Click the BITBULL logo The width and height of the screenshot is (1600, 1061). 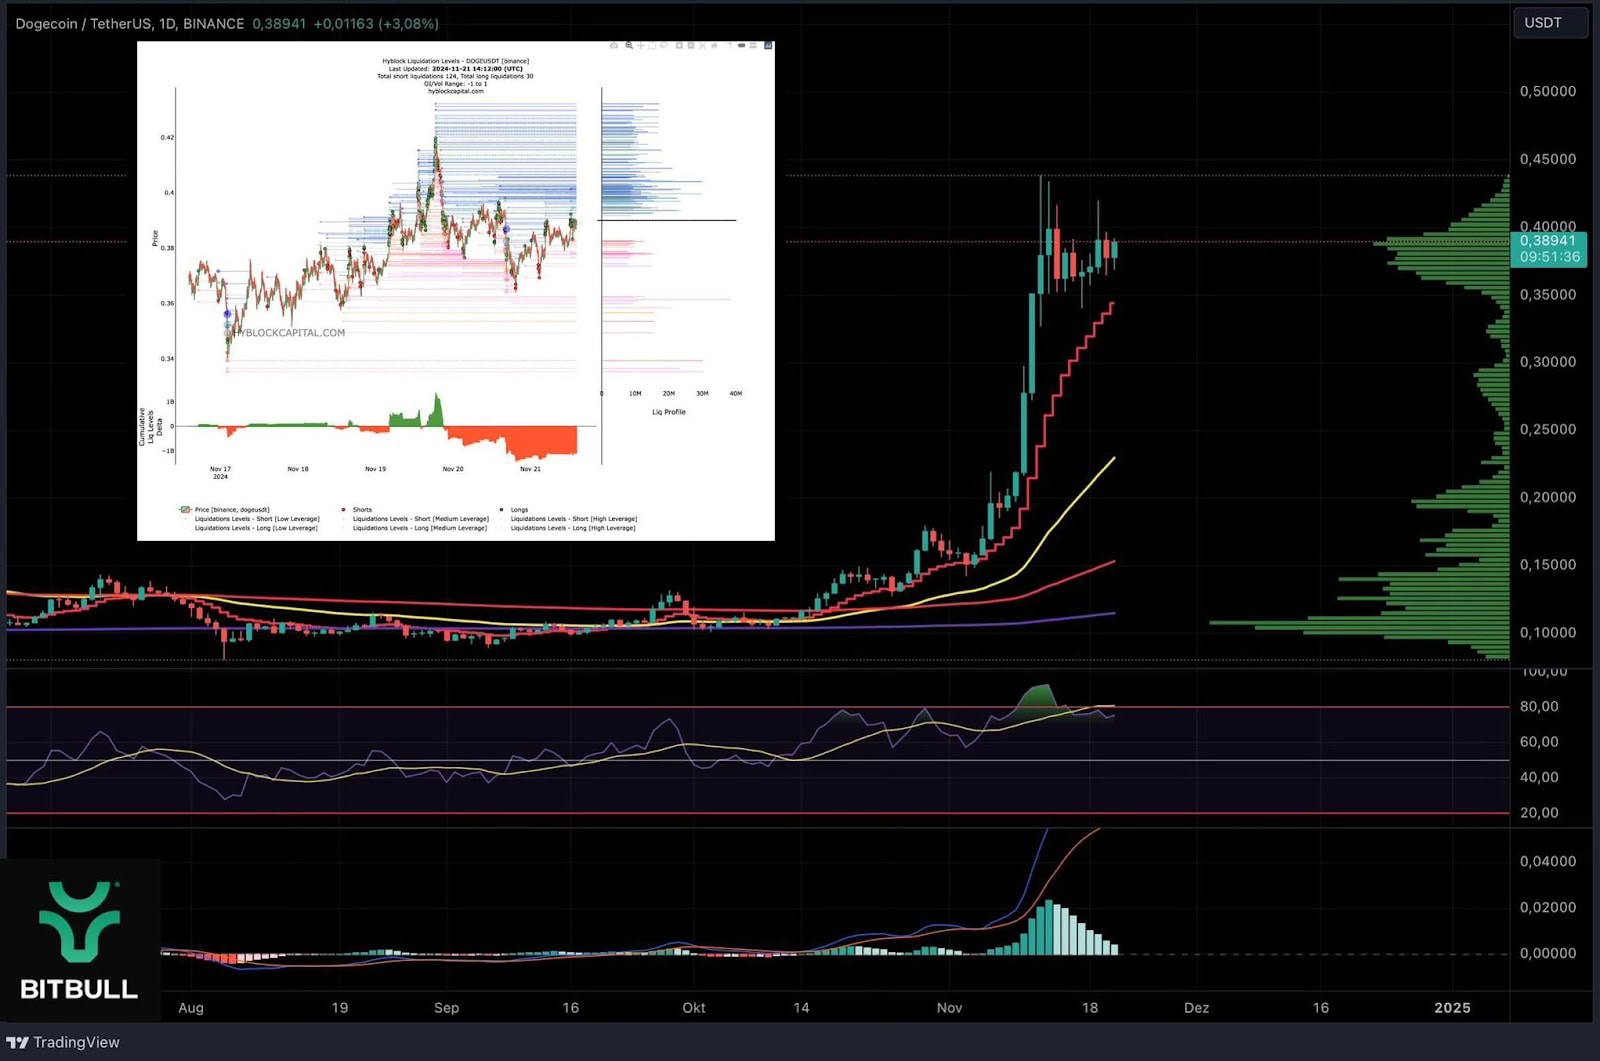click(x=79, y=940)
